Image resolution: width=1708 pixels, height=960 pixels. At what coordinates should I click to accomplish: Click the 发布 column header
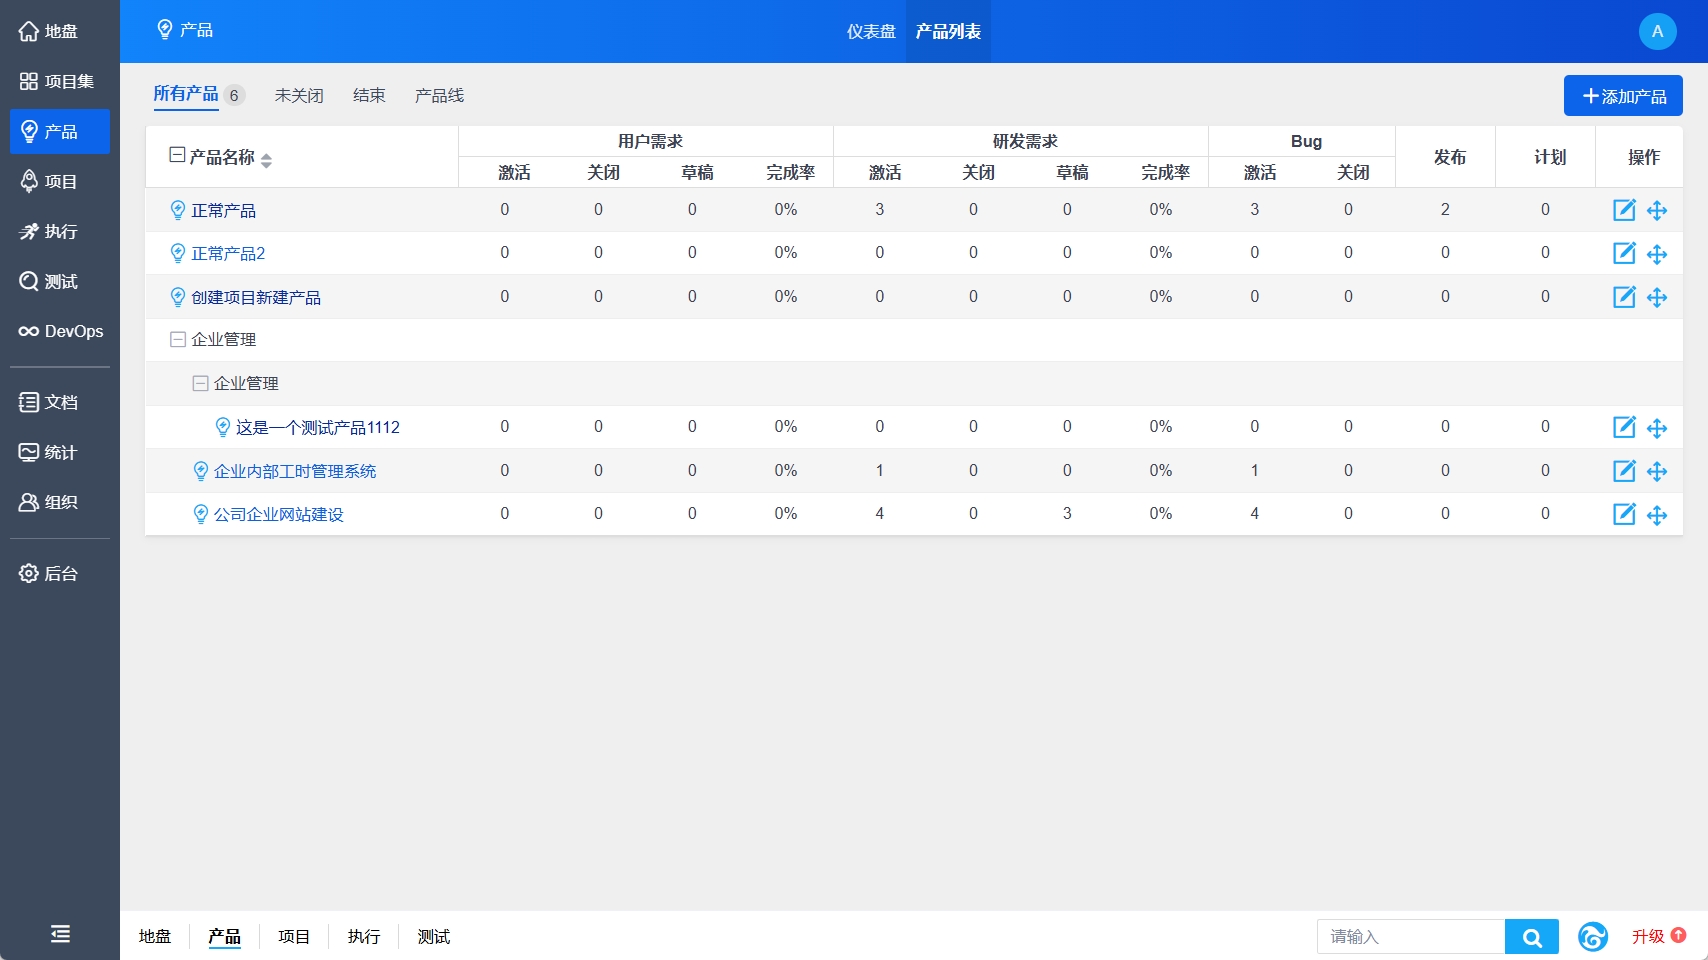[x=1450, y=157]
